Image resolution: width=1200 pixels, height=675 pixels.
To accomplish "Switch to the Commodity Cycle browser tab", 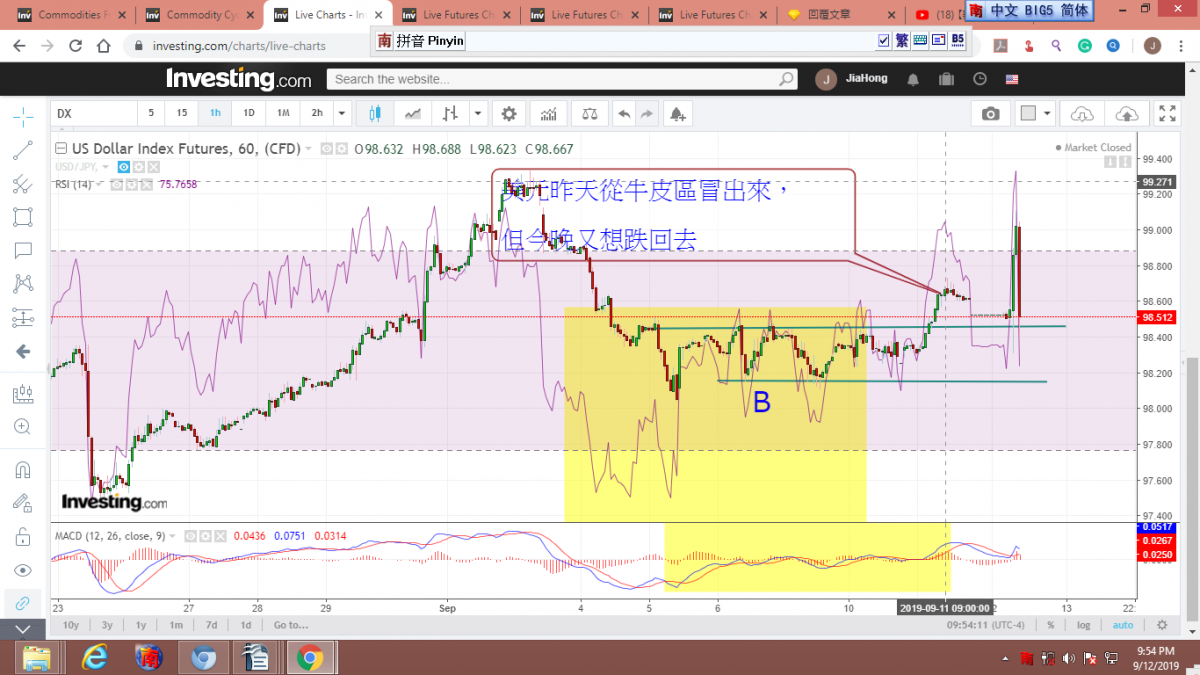I will coord(198,15).
